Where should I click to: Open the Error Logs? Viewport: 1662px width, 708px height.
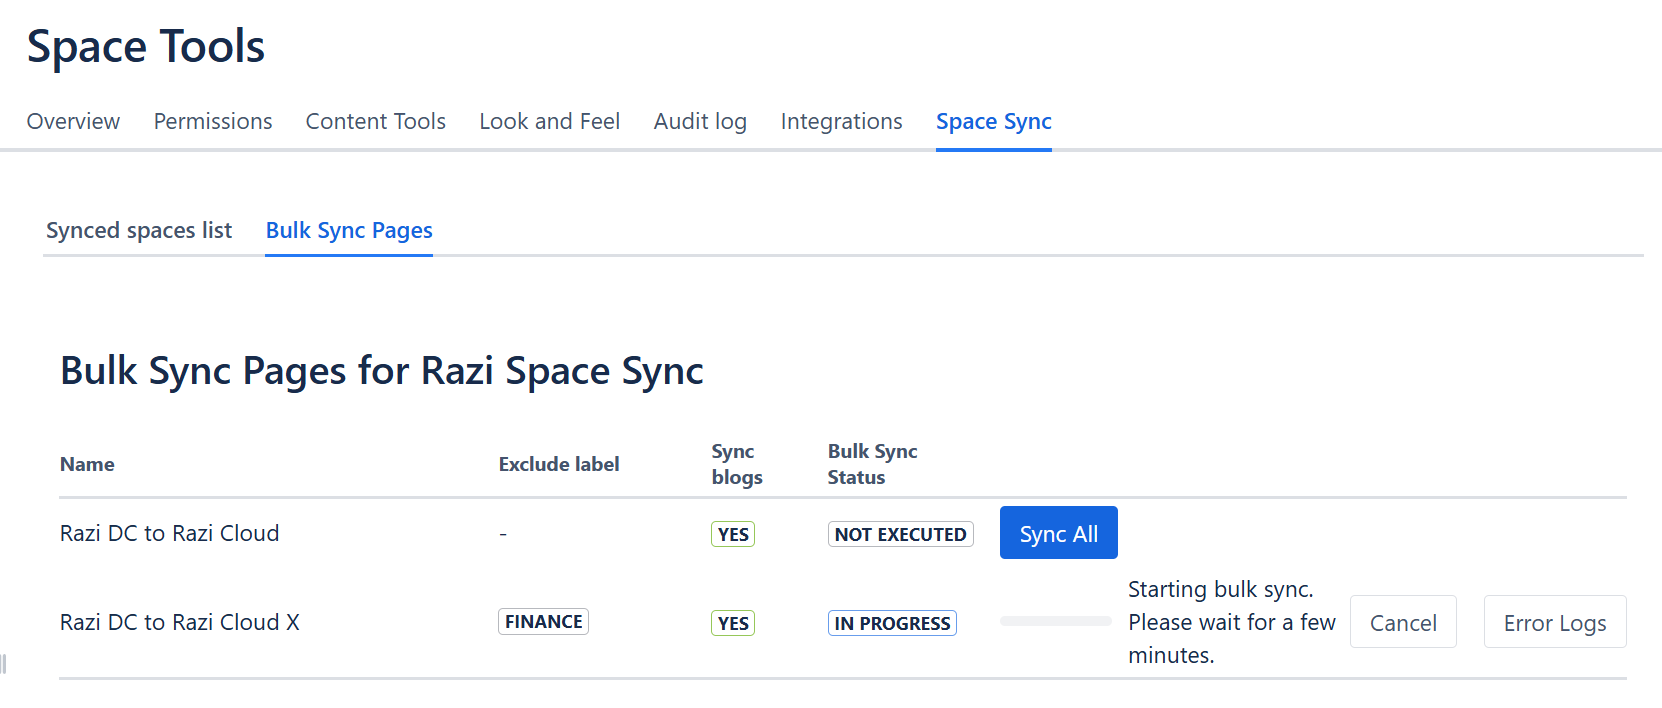(1555, 622)
